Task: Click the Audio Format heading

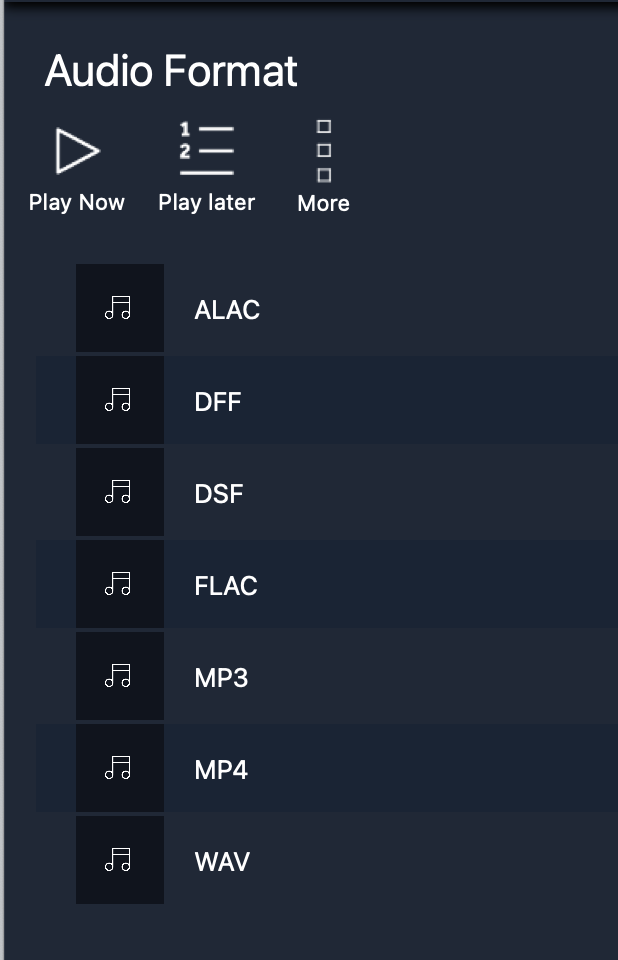Action: click(171, 70)
